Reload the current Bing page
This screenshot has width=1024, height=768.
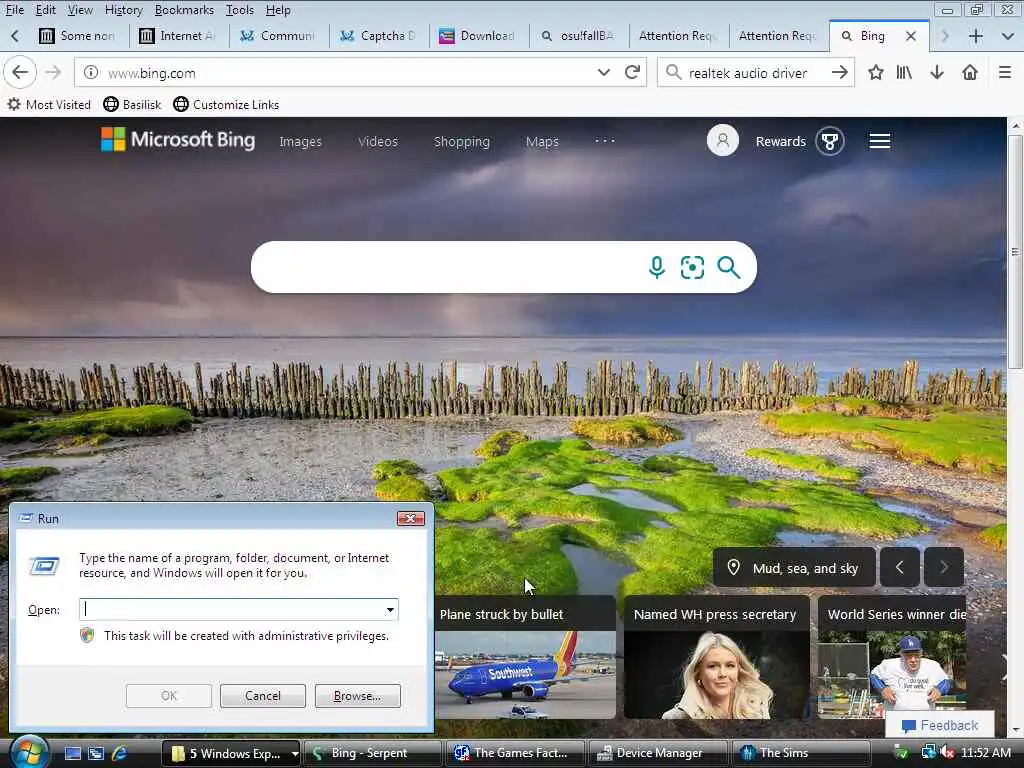[x=632, y=72]
